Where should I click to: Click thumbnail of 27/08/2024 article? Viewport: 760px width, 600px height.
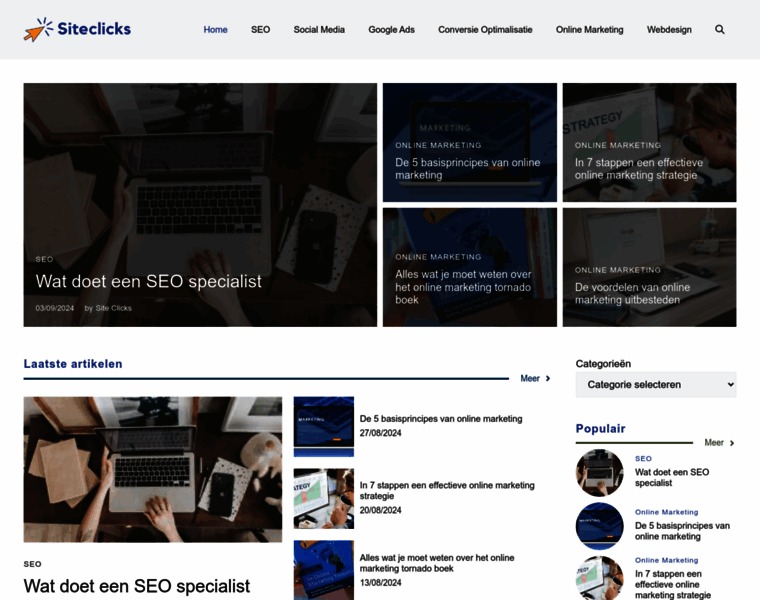point(324,426)
